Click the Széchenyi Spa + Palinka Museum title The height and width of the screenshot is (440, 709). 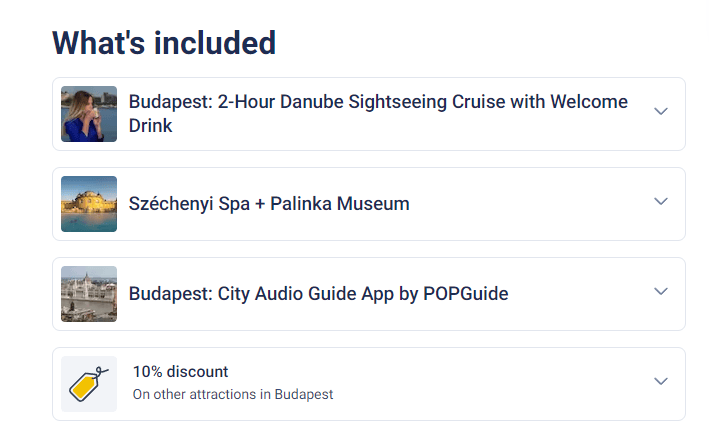tap(269, 203)
